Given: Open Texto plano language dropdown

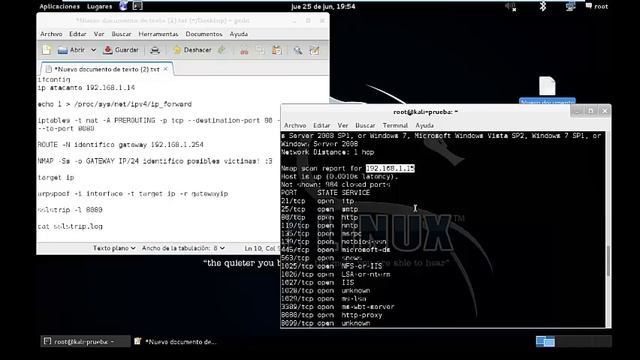Looking at the screenshot, I should click(114, 248).
